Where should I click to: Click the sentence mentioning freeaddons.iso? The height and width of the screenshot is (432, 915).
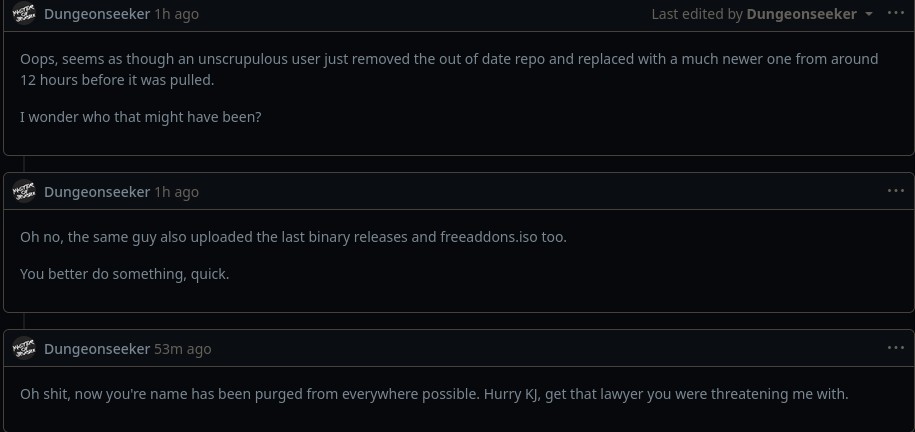294,237
